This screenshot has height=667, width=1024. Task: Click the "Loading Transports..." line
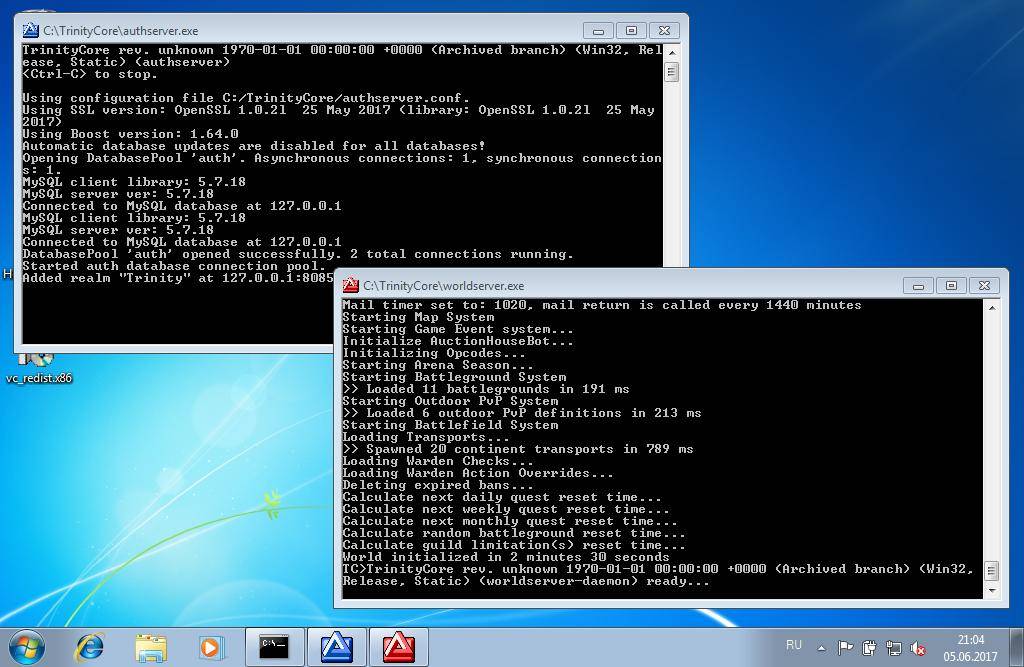coord(426,437)
